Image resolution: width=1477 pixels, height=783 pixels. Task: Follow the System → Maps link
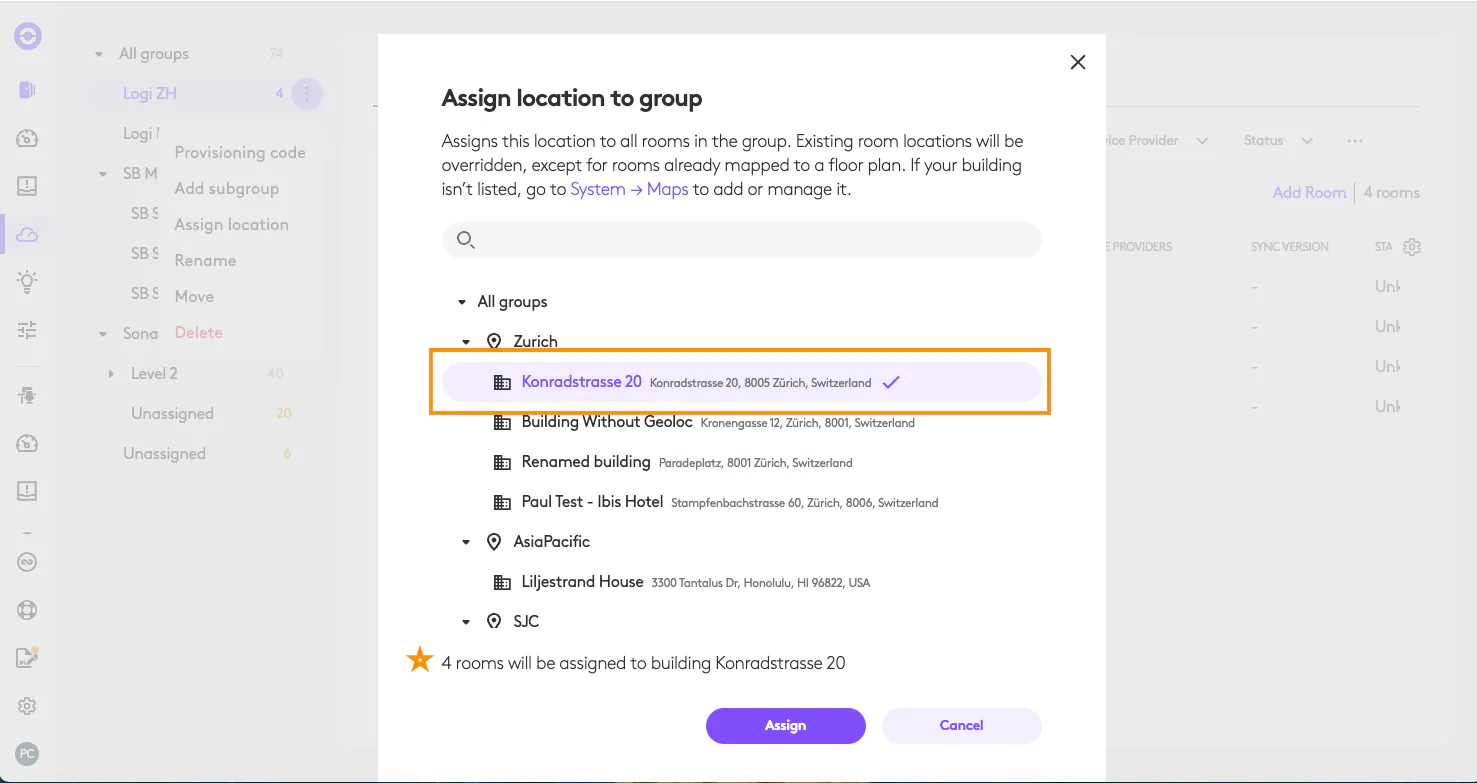coord(629,189)
